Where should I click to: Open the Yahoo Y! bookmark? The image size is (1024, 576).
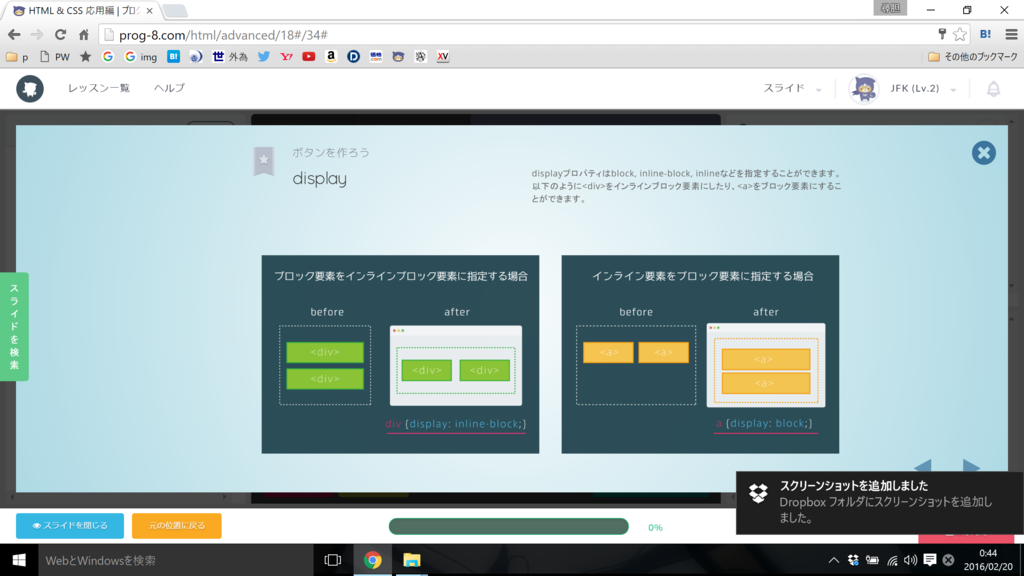click(286, 57)
